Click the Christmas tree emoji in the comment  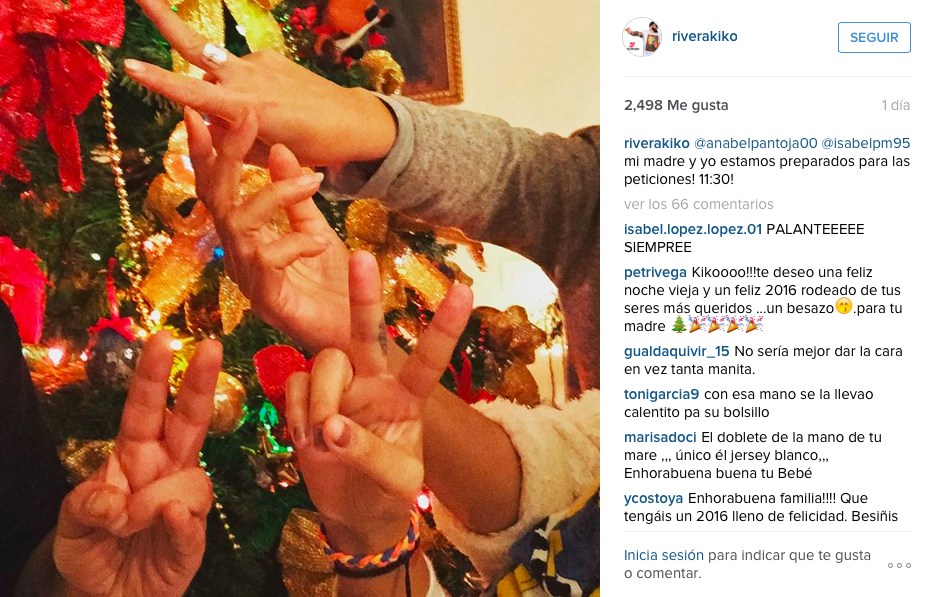pyautogui.click(x=679, y=325)
